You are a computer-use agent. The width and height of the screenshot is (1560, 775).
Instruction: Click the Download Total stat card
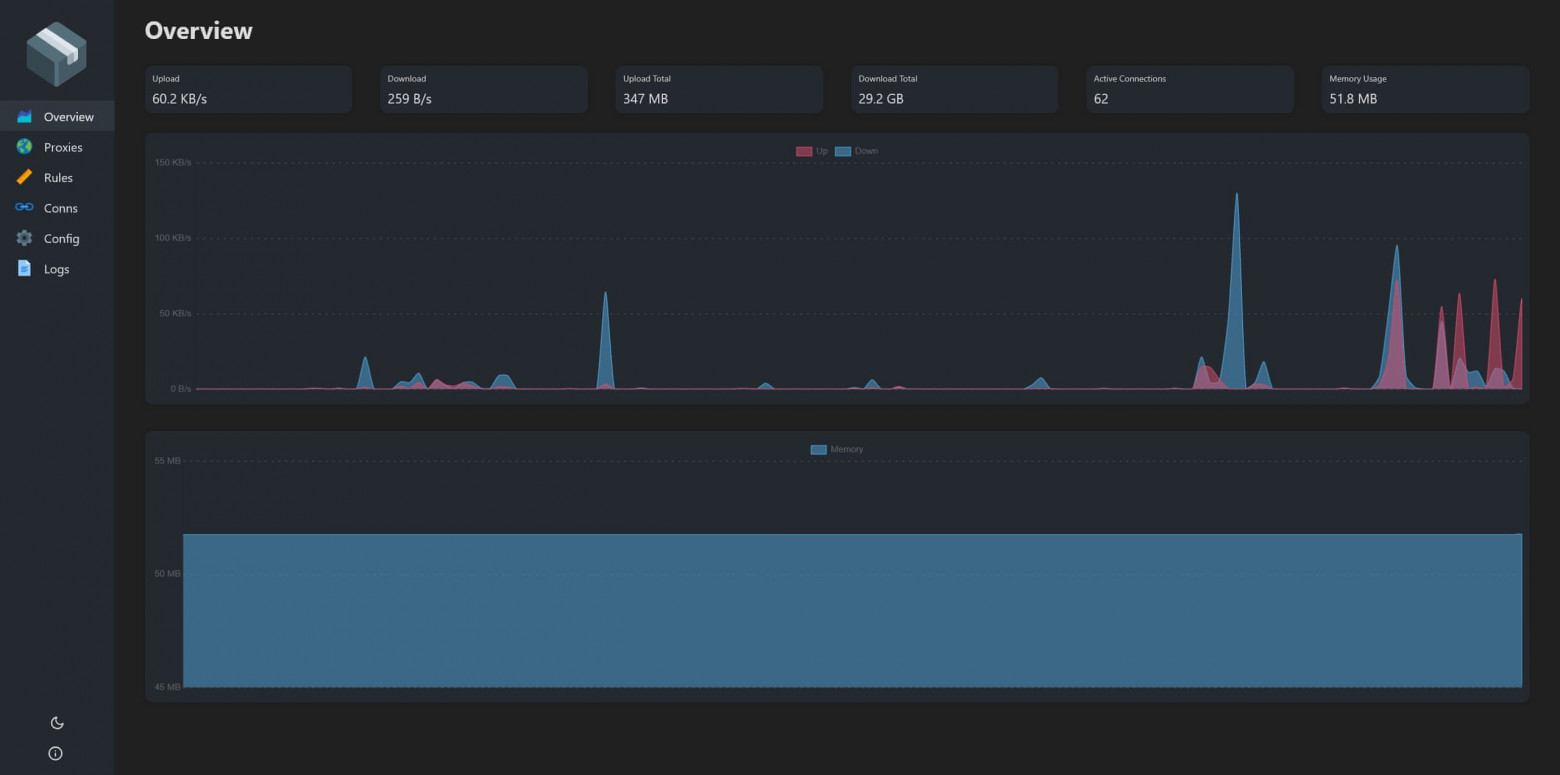pos(953,89)
